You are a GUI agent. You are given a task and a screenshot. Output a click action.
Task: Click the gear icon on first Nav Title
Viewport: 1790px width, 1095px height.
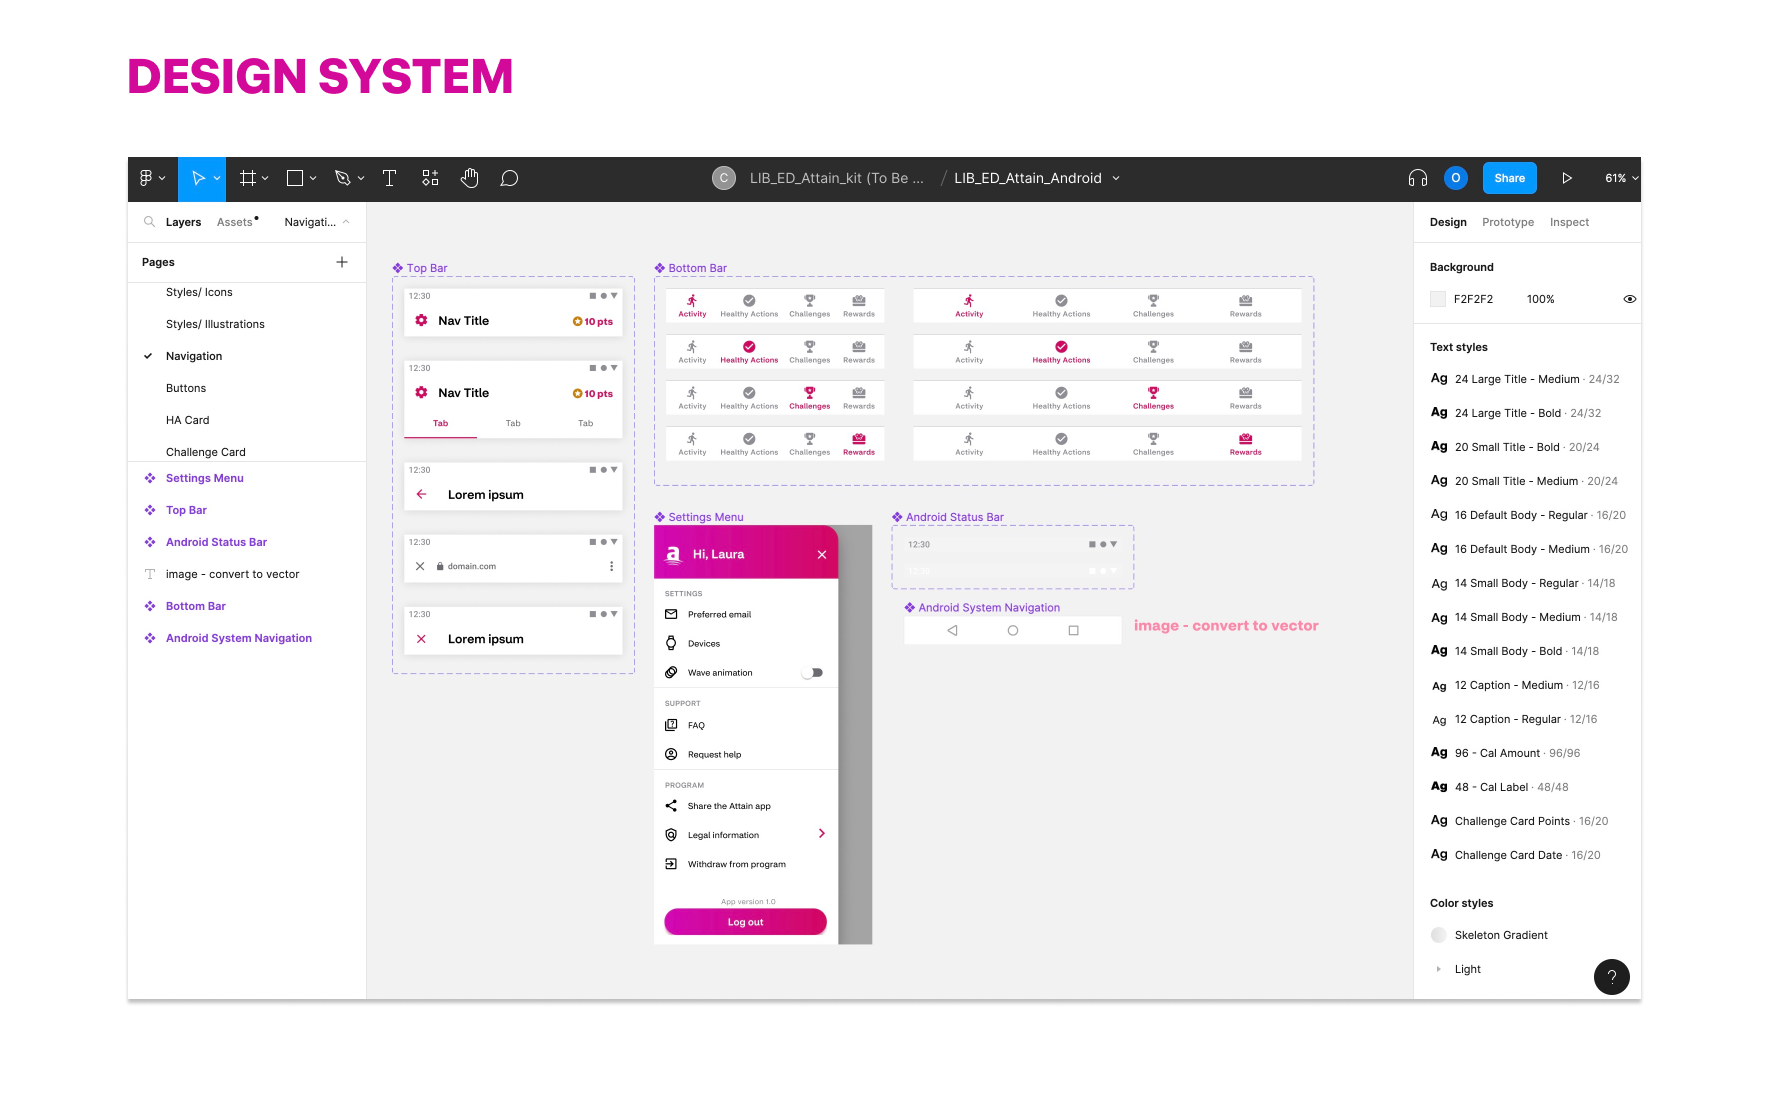click(422, 321)
